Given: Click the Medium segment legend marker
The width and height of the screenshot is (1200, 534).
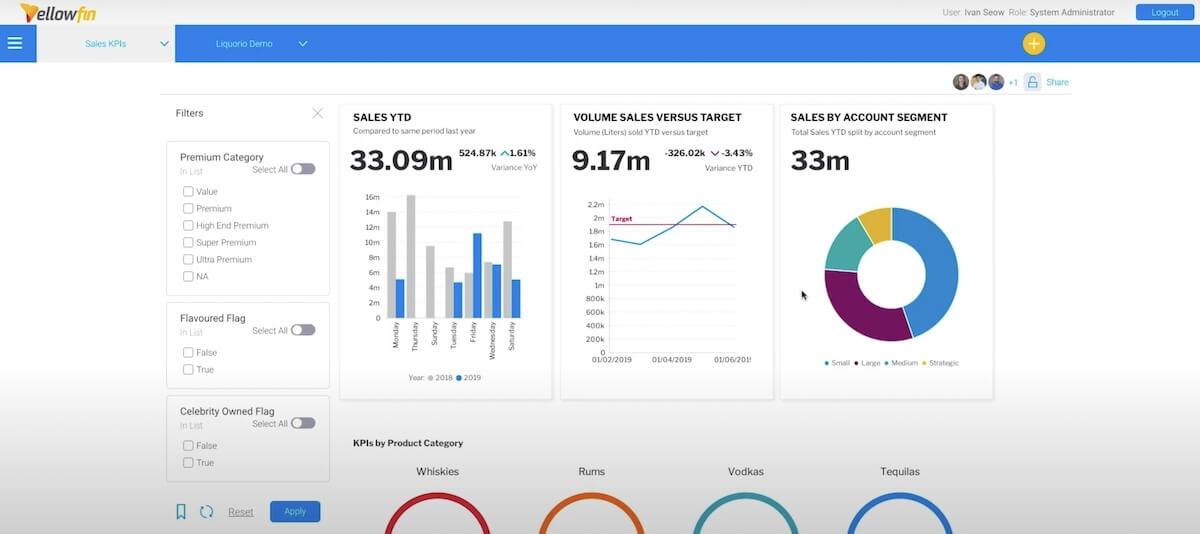Looking at the screenshot, I should [x=886, y=363].
